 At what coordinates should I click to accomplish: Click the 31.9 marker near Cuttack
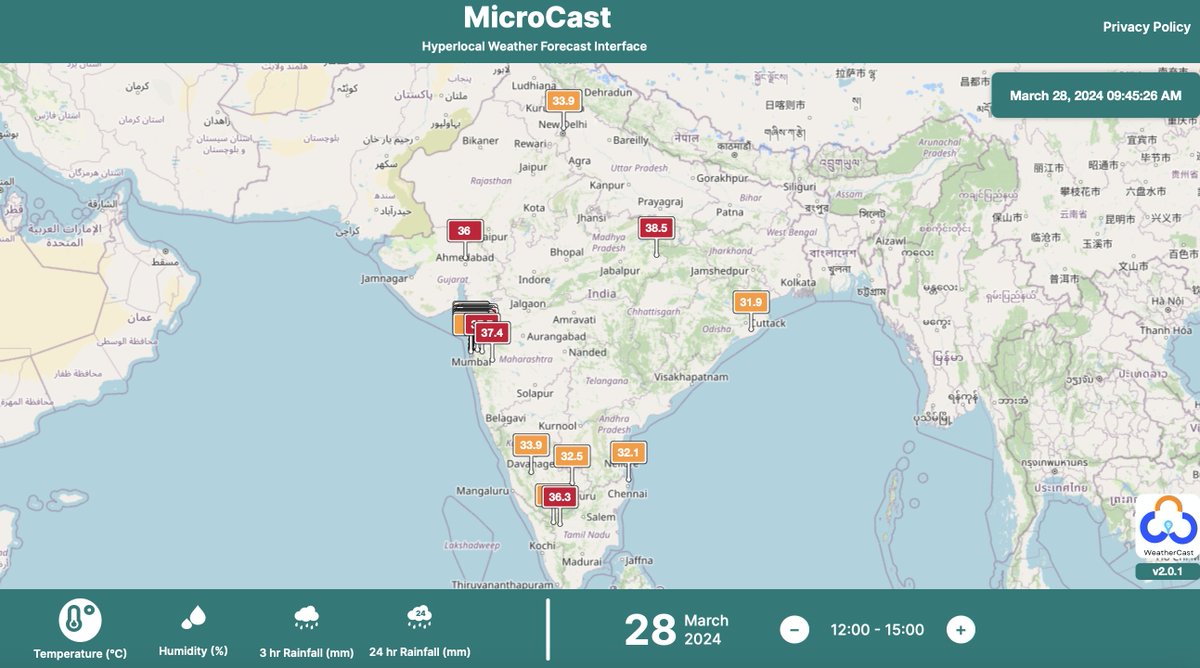pos(750,302)
